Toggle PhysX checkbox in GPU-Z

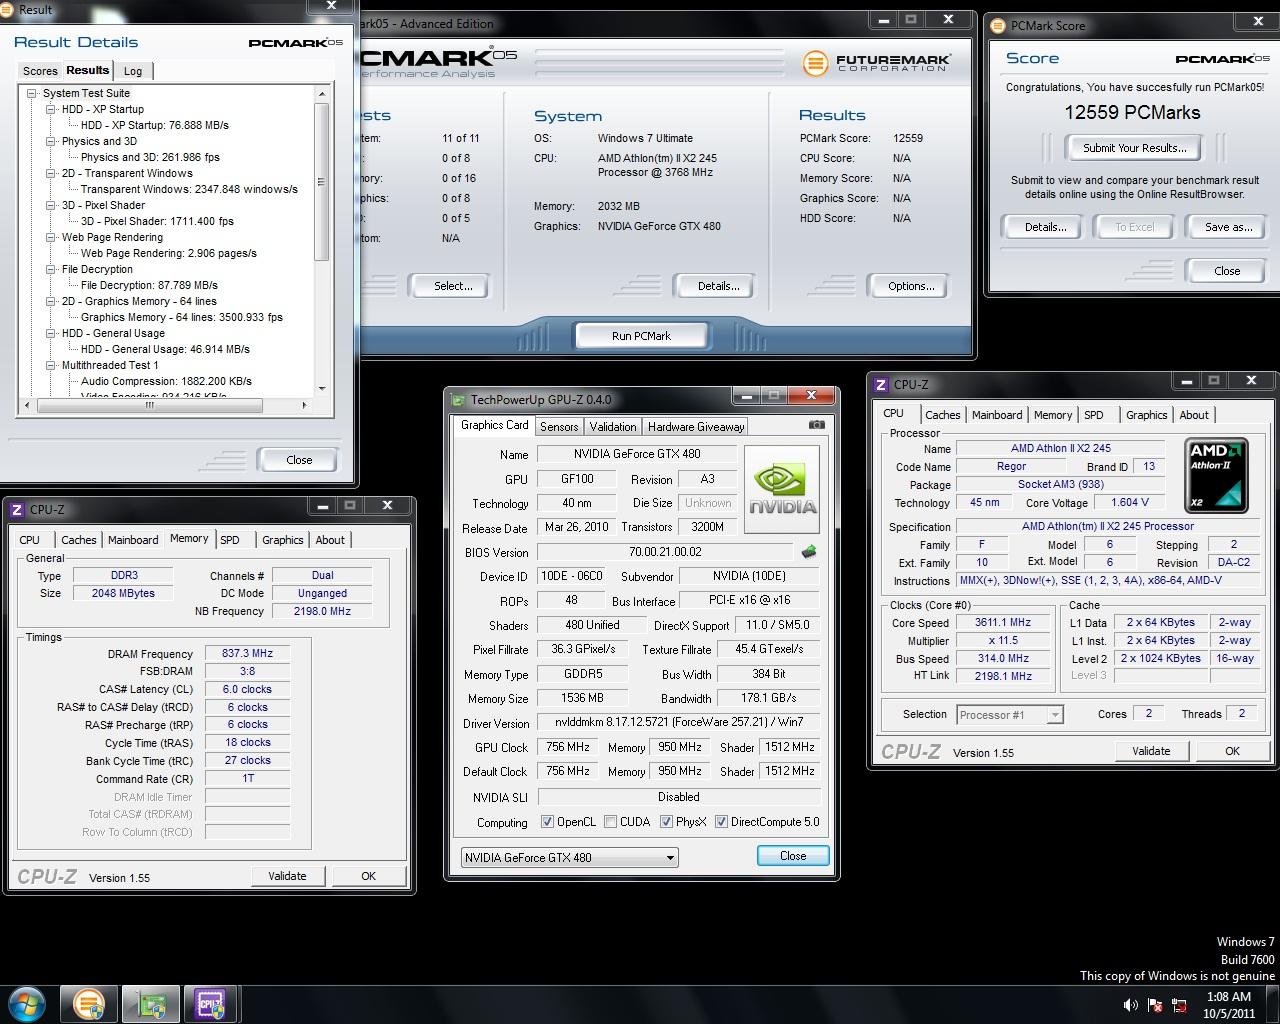point(666,822)
